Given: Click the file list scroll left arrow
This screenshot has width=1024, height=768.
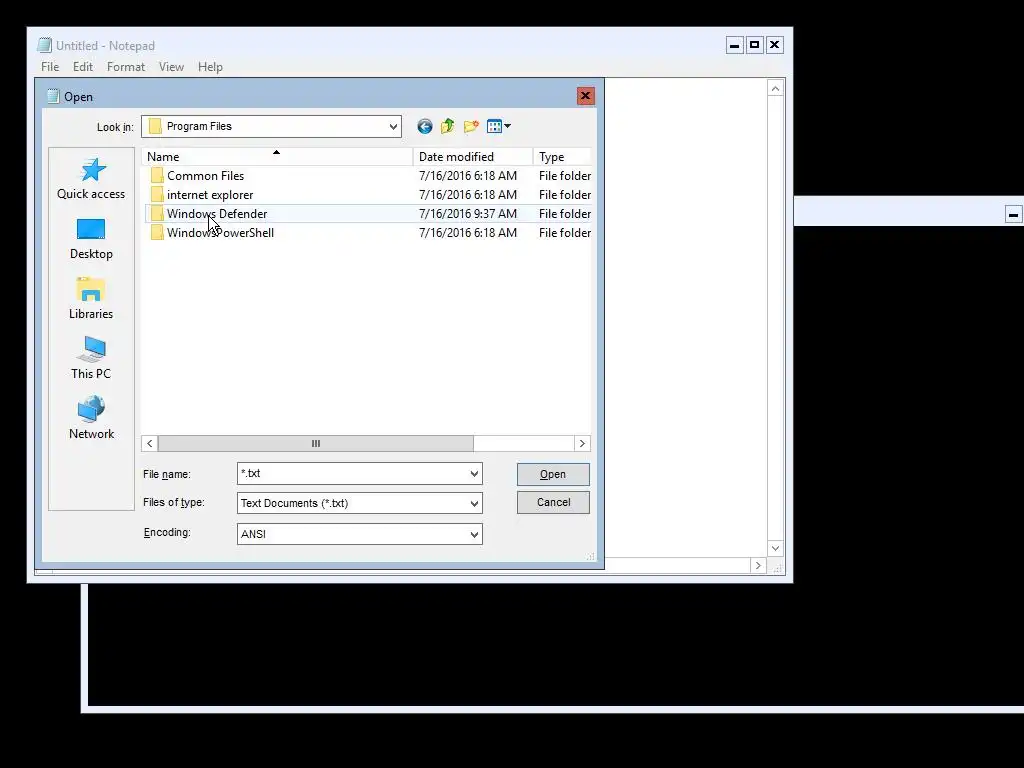Looking at the screenshot, I should (x=150, y=443).
